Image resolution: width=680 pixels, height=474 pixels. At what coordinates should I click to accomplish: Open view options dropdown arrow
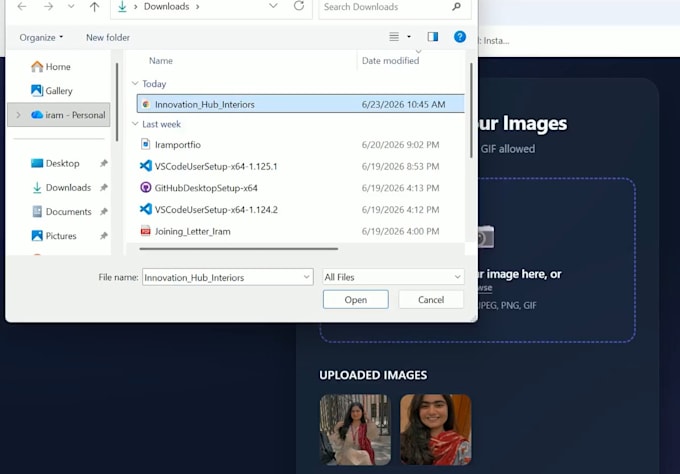tap(409, 37)
